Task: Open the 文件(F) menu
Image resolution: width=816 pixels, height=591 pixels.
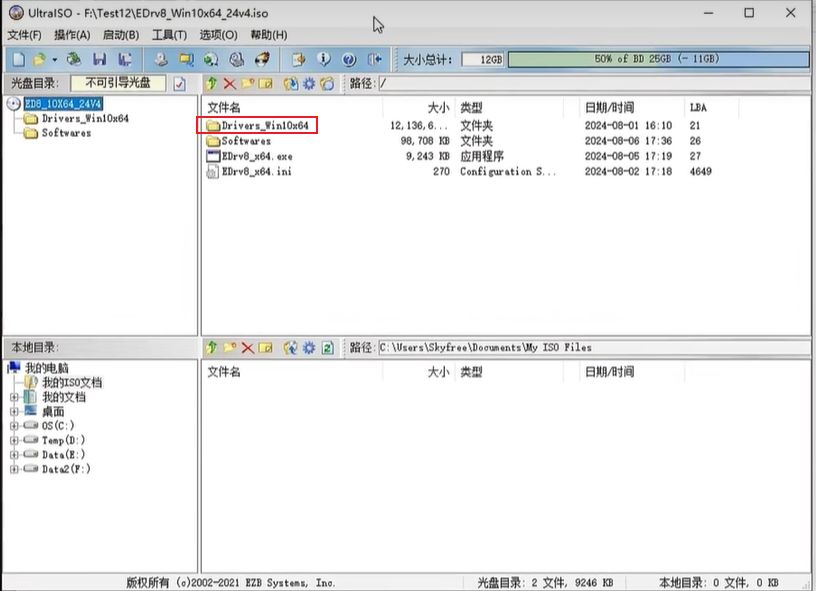Action: 24,35
